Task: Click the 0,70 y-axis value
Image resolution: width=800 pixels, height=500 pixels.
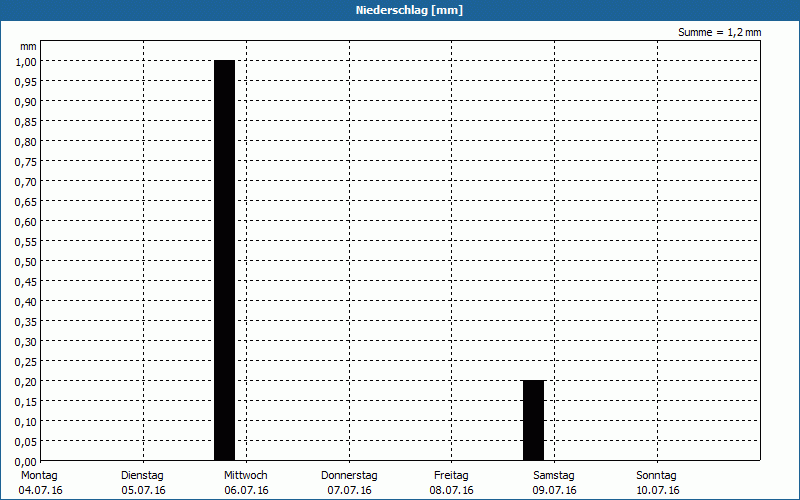Action: click(x=26, y=182)
